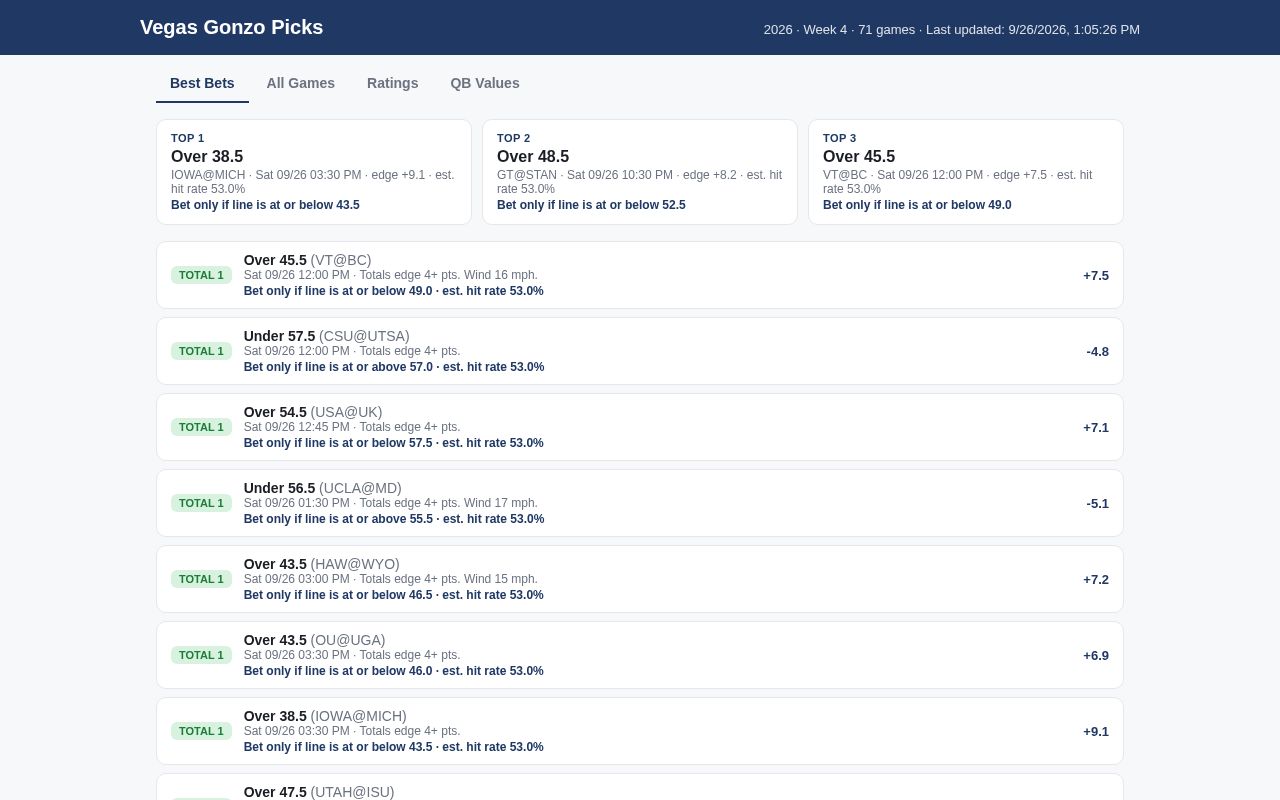Image resolution: width=1280 pixels, height=800 pixels.
Task: Click the Over 47.5 (UTAH@ISU) title
Action: [x=319, y=792]
